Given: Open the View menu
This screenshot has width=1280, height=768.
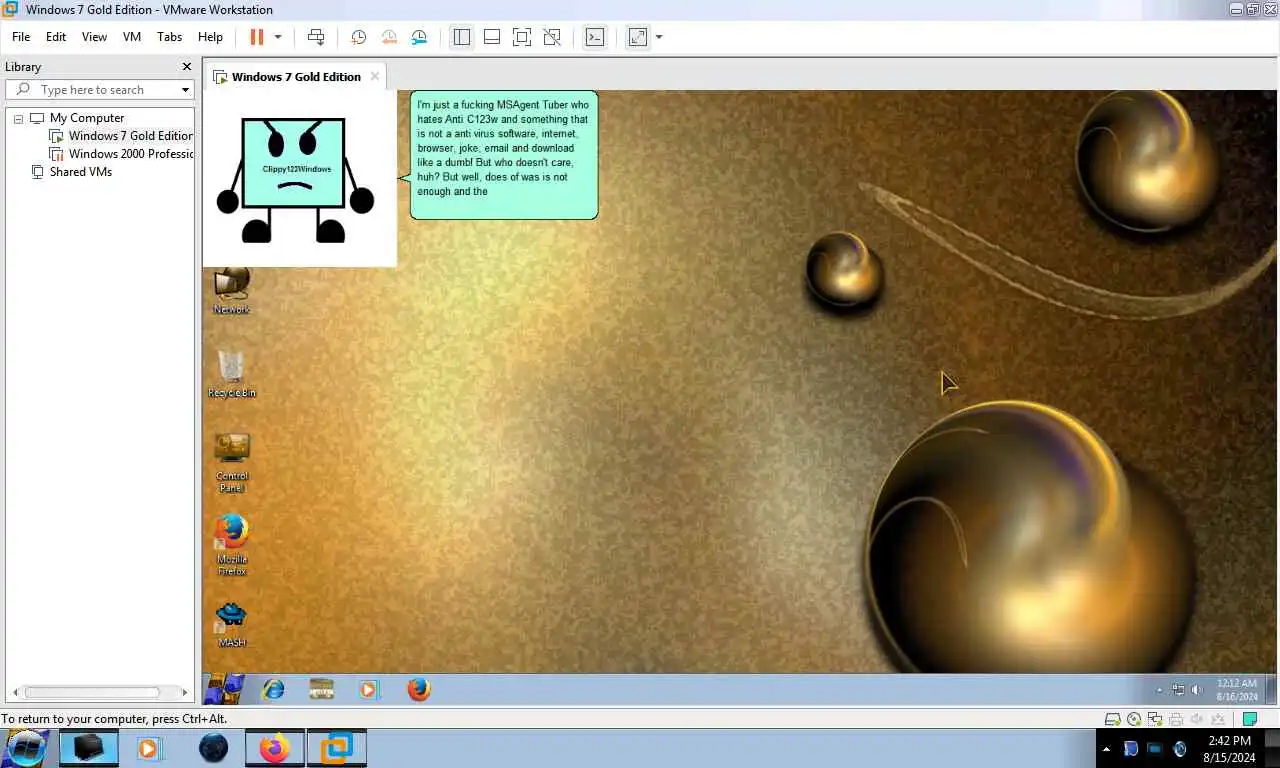Looking at the screenshot, I should point(94,37).
